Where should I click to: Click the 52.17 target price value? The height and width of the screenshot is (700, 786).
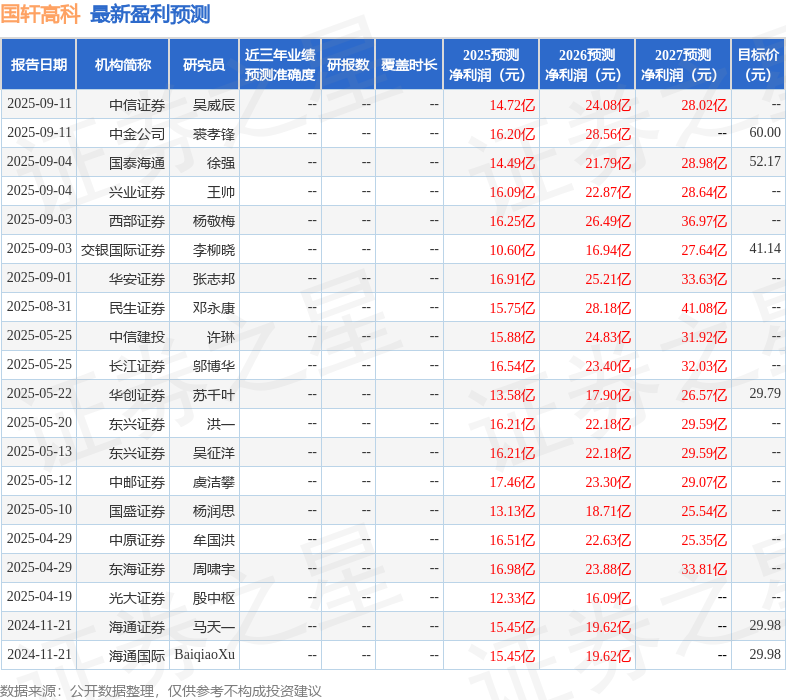click(x=765, y=161)
